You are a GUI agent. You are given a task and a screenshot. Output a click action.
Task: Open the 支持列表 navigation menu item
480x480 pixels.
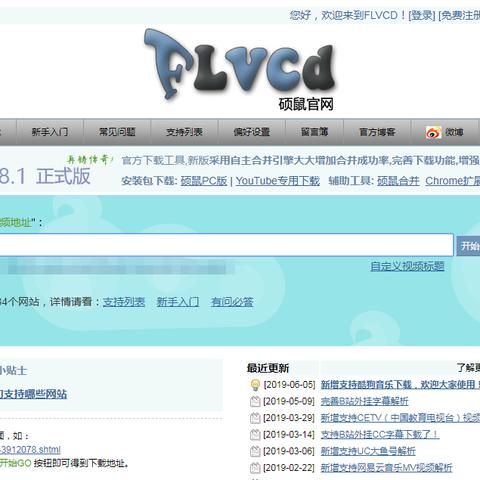184,132
